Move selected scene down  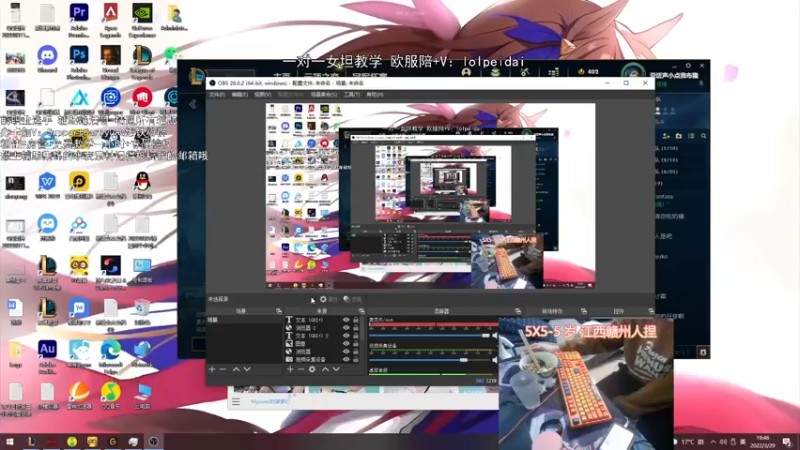[x=247, y=369]
